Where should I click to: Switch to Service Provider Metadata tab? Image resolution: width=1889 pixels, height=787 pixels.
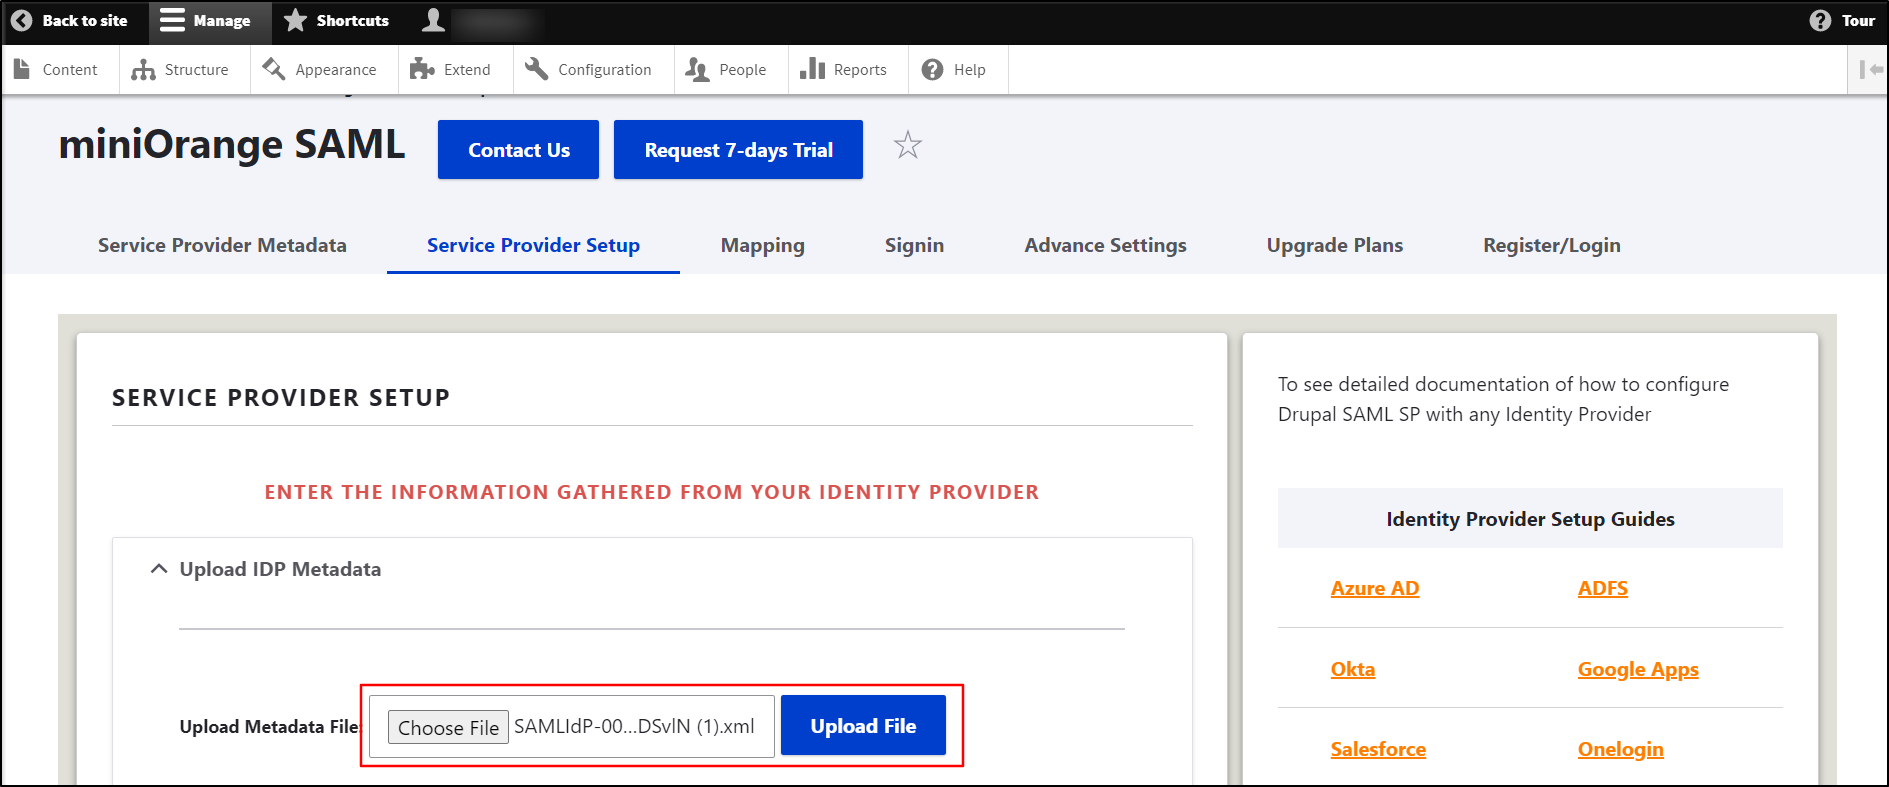coord(222,245)
